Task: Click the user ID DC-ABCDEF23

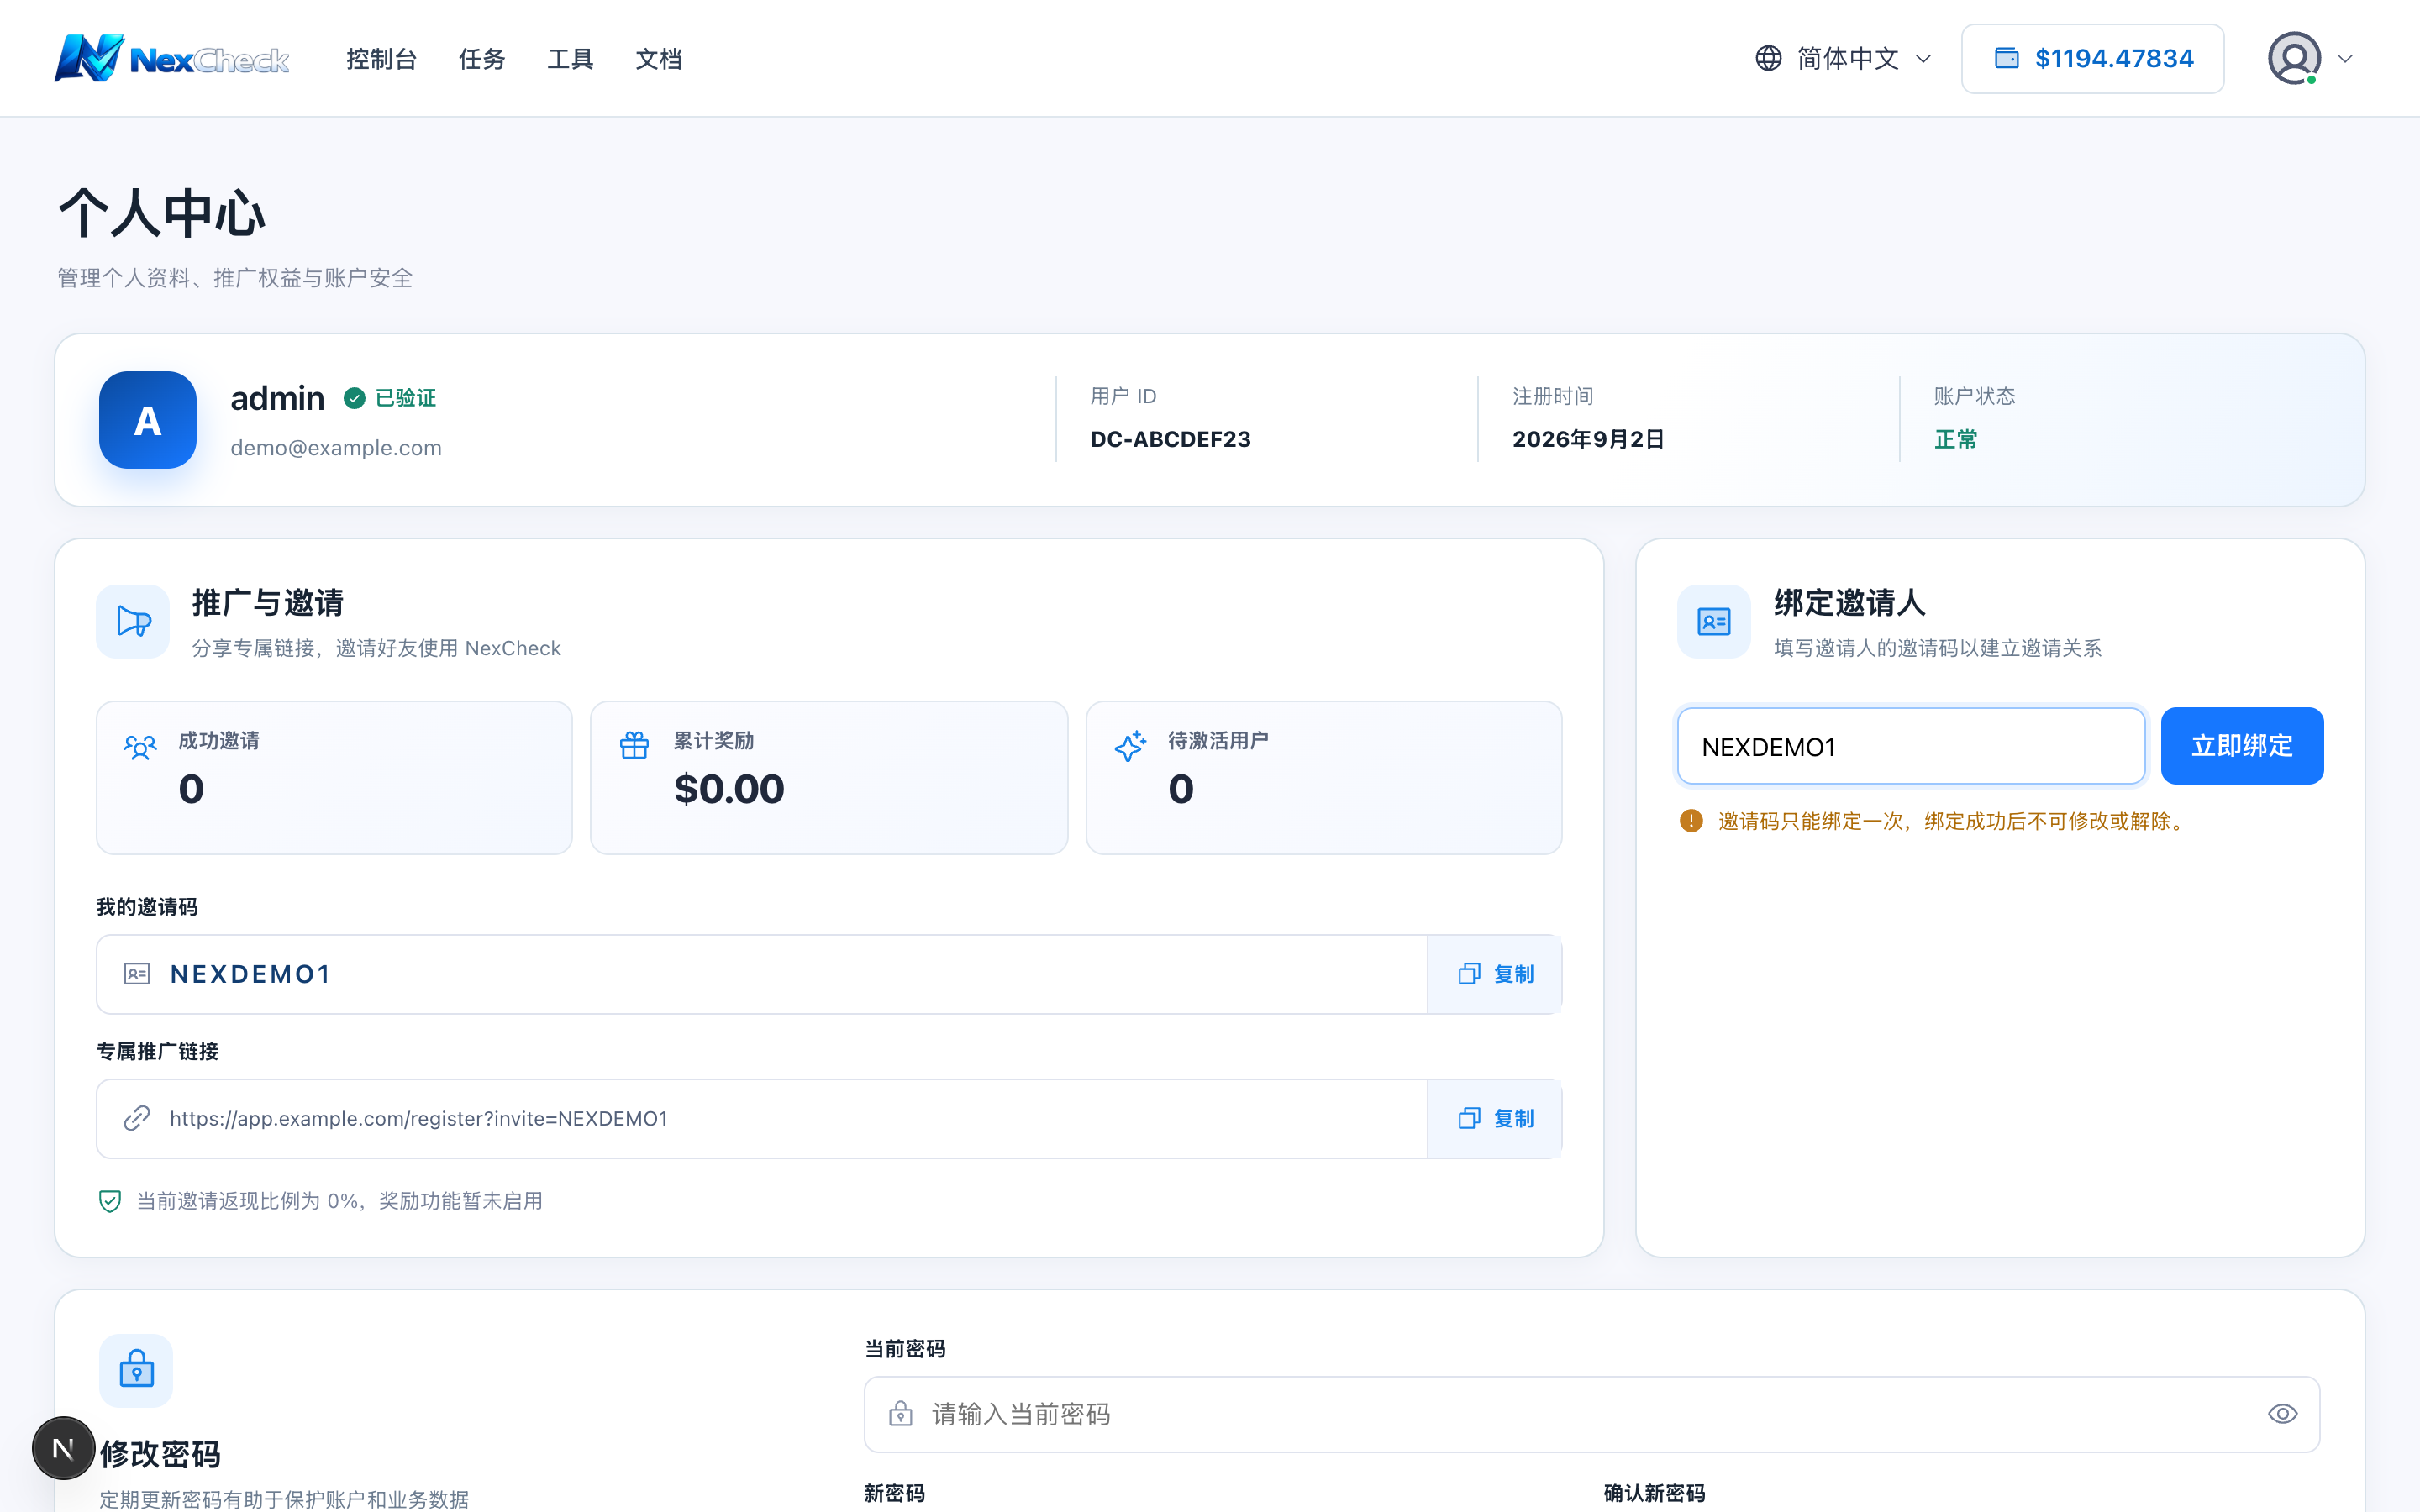Action: click(1171, 439)
